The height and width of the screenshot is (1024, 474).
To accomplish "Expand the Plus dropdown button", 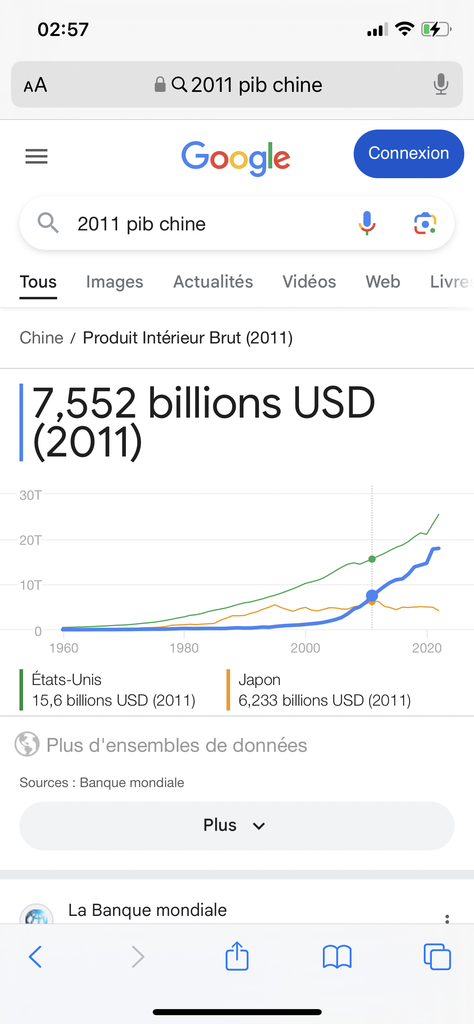I will coord(237,825).
